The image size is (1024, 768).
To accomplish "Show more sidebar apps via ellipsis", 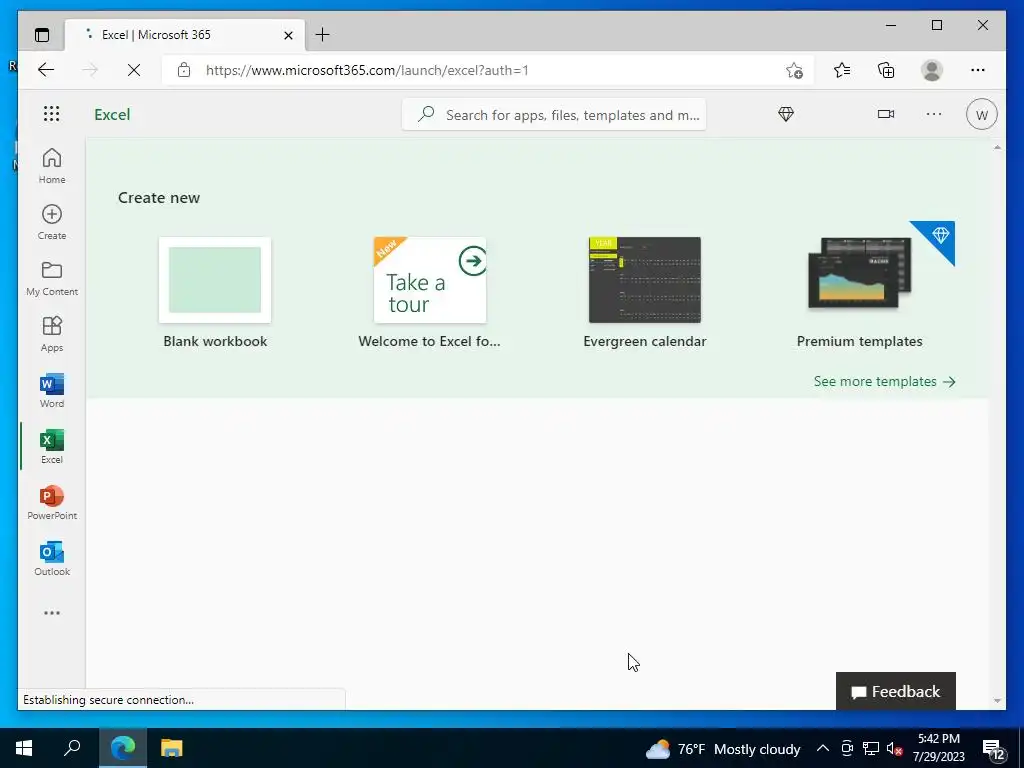I will tap(52, 613).
